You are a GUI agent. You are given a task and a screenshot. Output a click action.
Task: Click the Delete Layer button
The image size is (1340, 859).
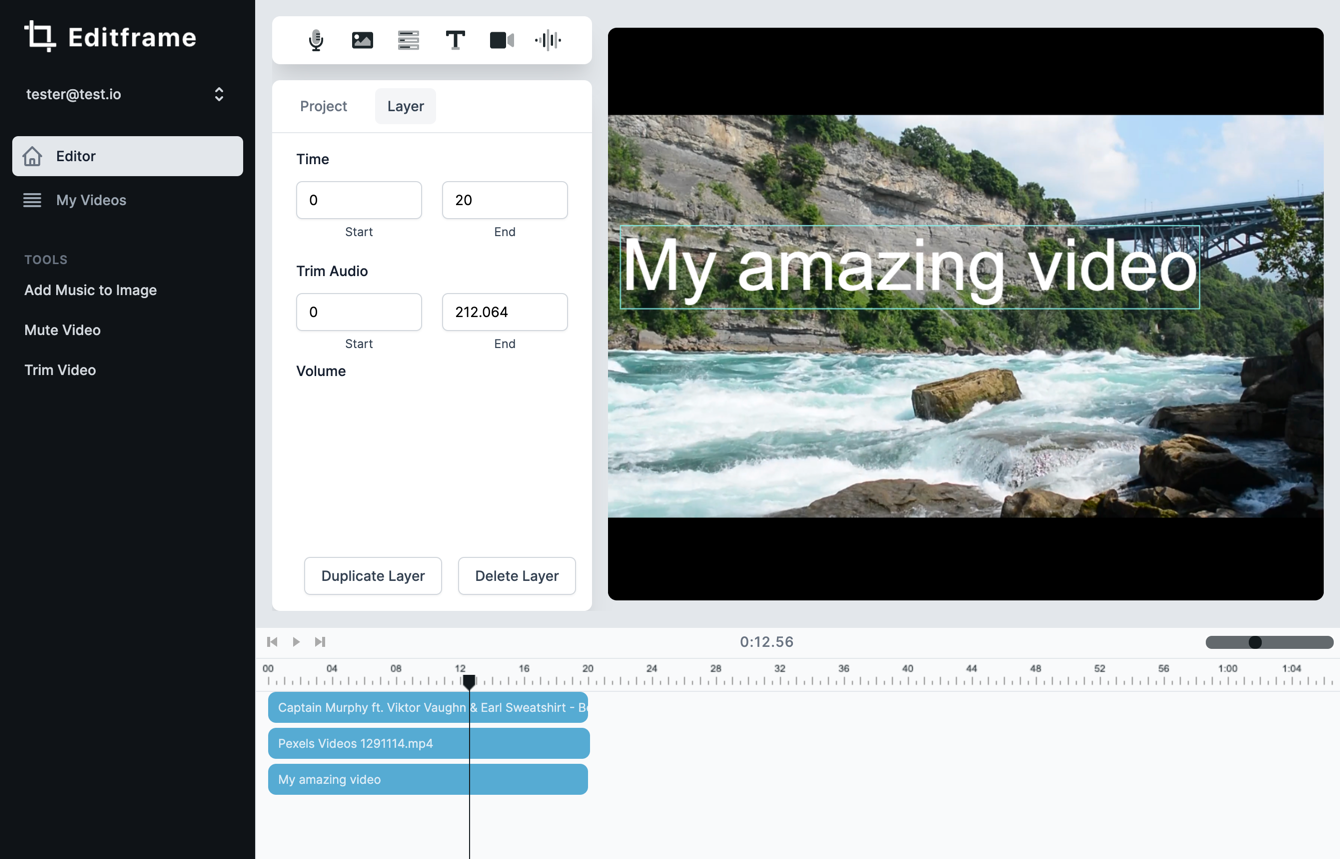click(x=517, y=576)
